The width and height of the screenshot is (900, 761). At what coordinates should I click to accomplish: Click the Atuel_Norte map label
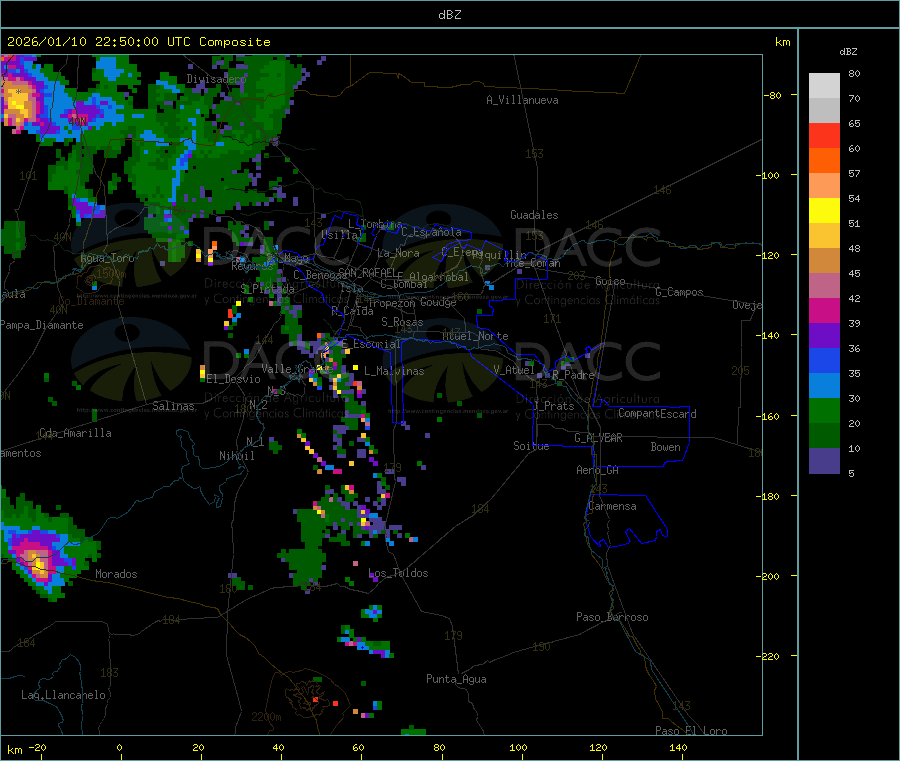click(x=475, y=336)
